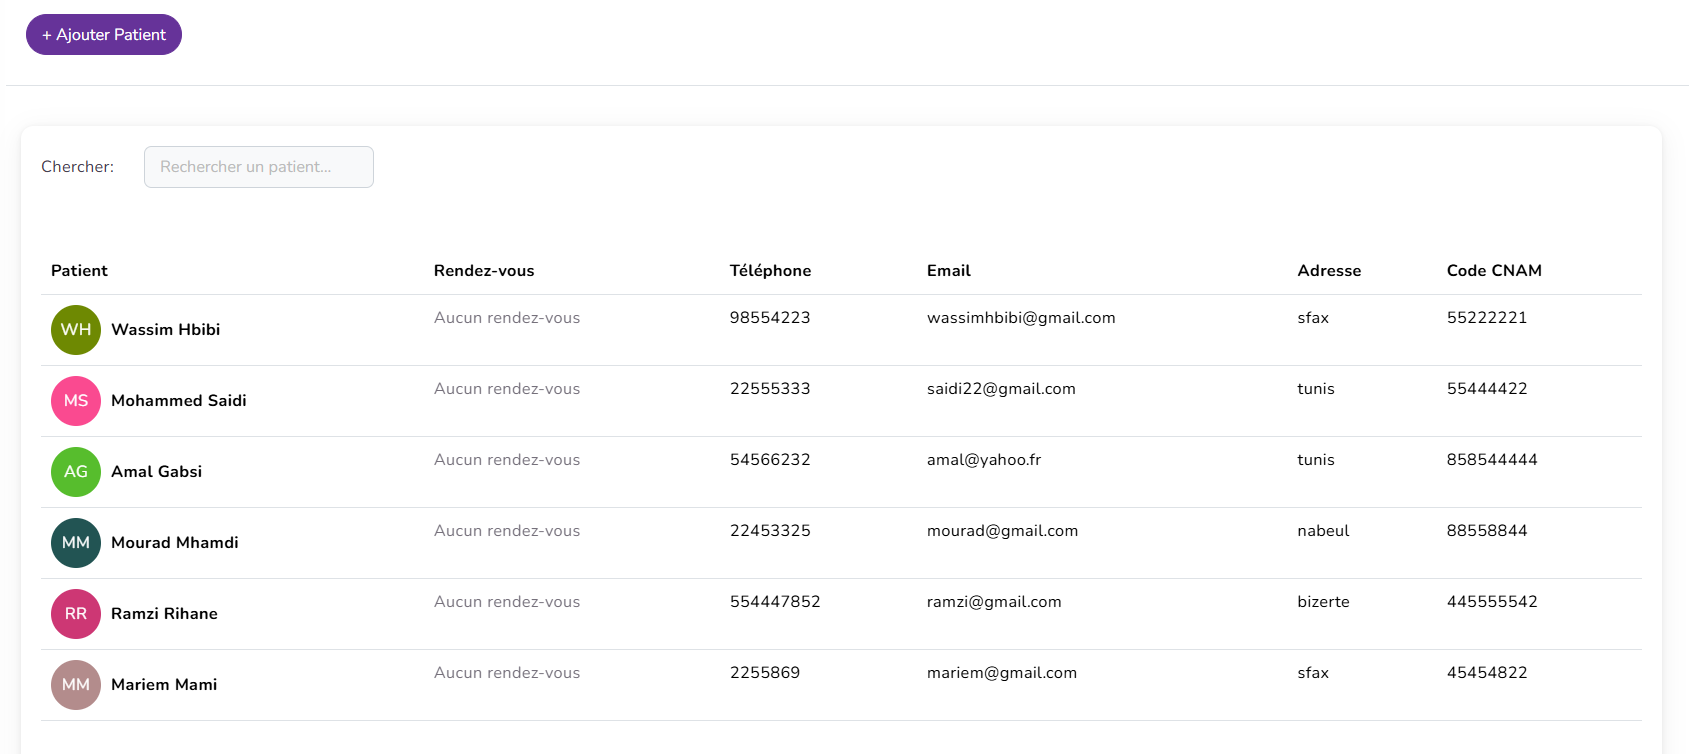The image size is (1689, 754).
Task: Focus the Rechercher un patient search field
Action: click(x=259, y=167)
